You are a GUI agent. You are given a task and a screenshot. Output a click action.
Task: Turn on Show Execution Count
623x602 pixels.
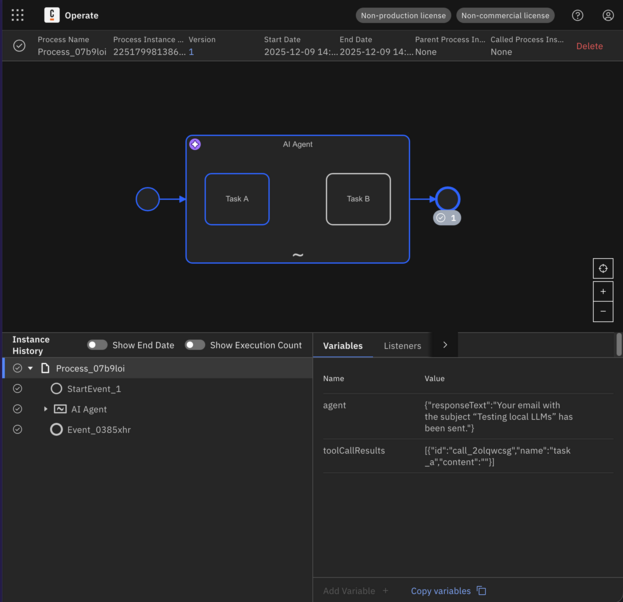coord(194,345)
